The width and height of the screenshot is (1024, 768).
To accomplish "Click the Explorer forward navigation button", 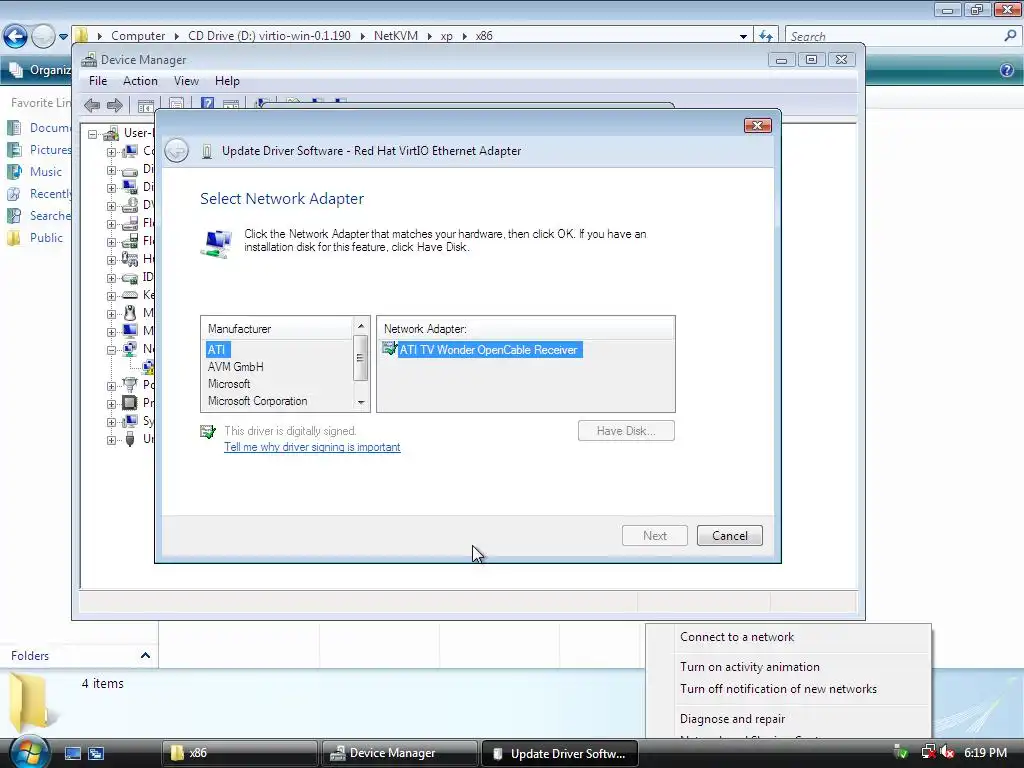I will tap(43, 36).
